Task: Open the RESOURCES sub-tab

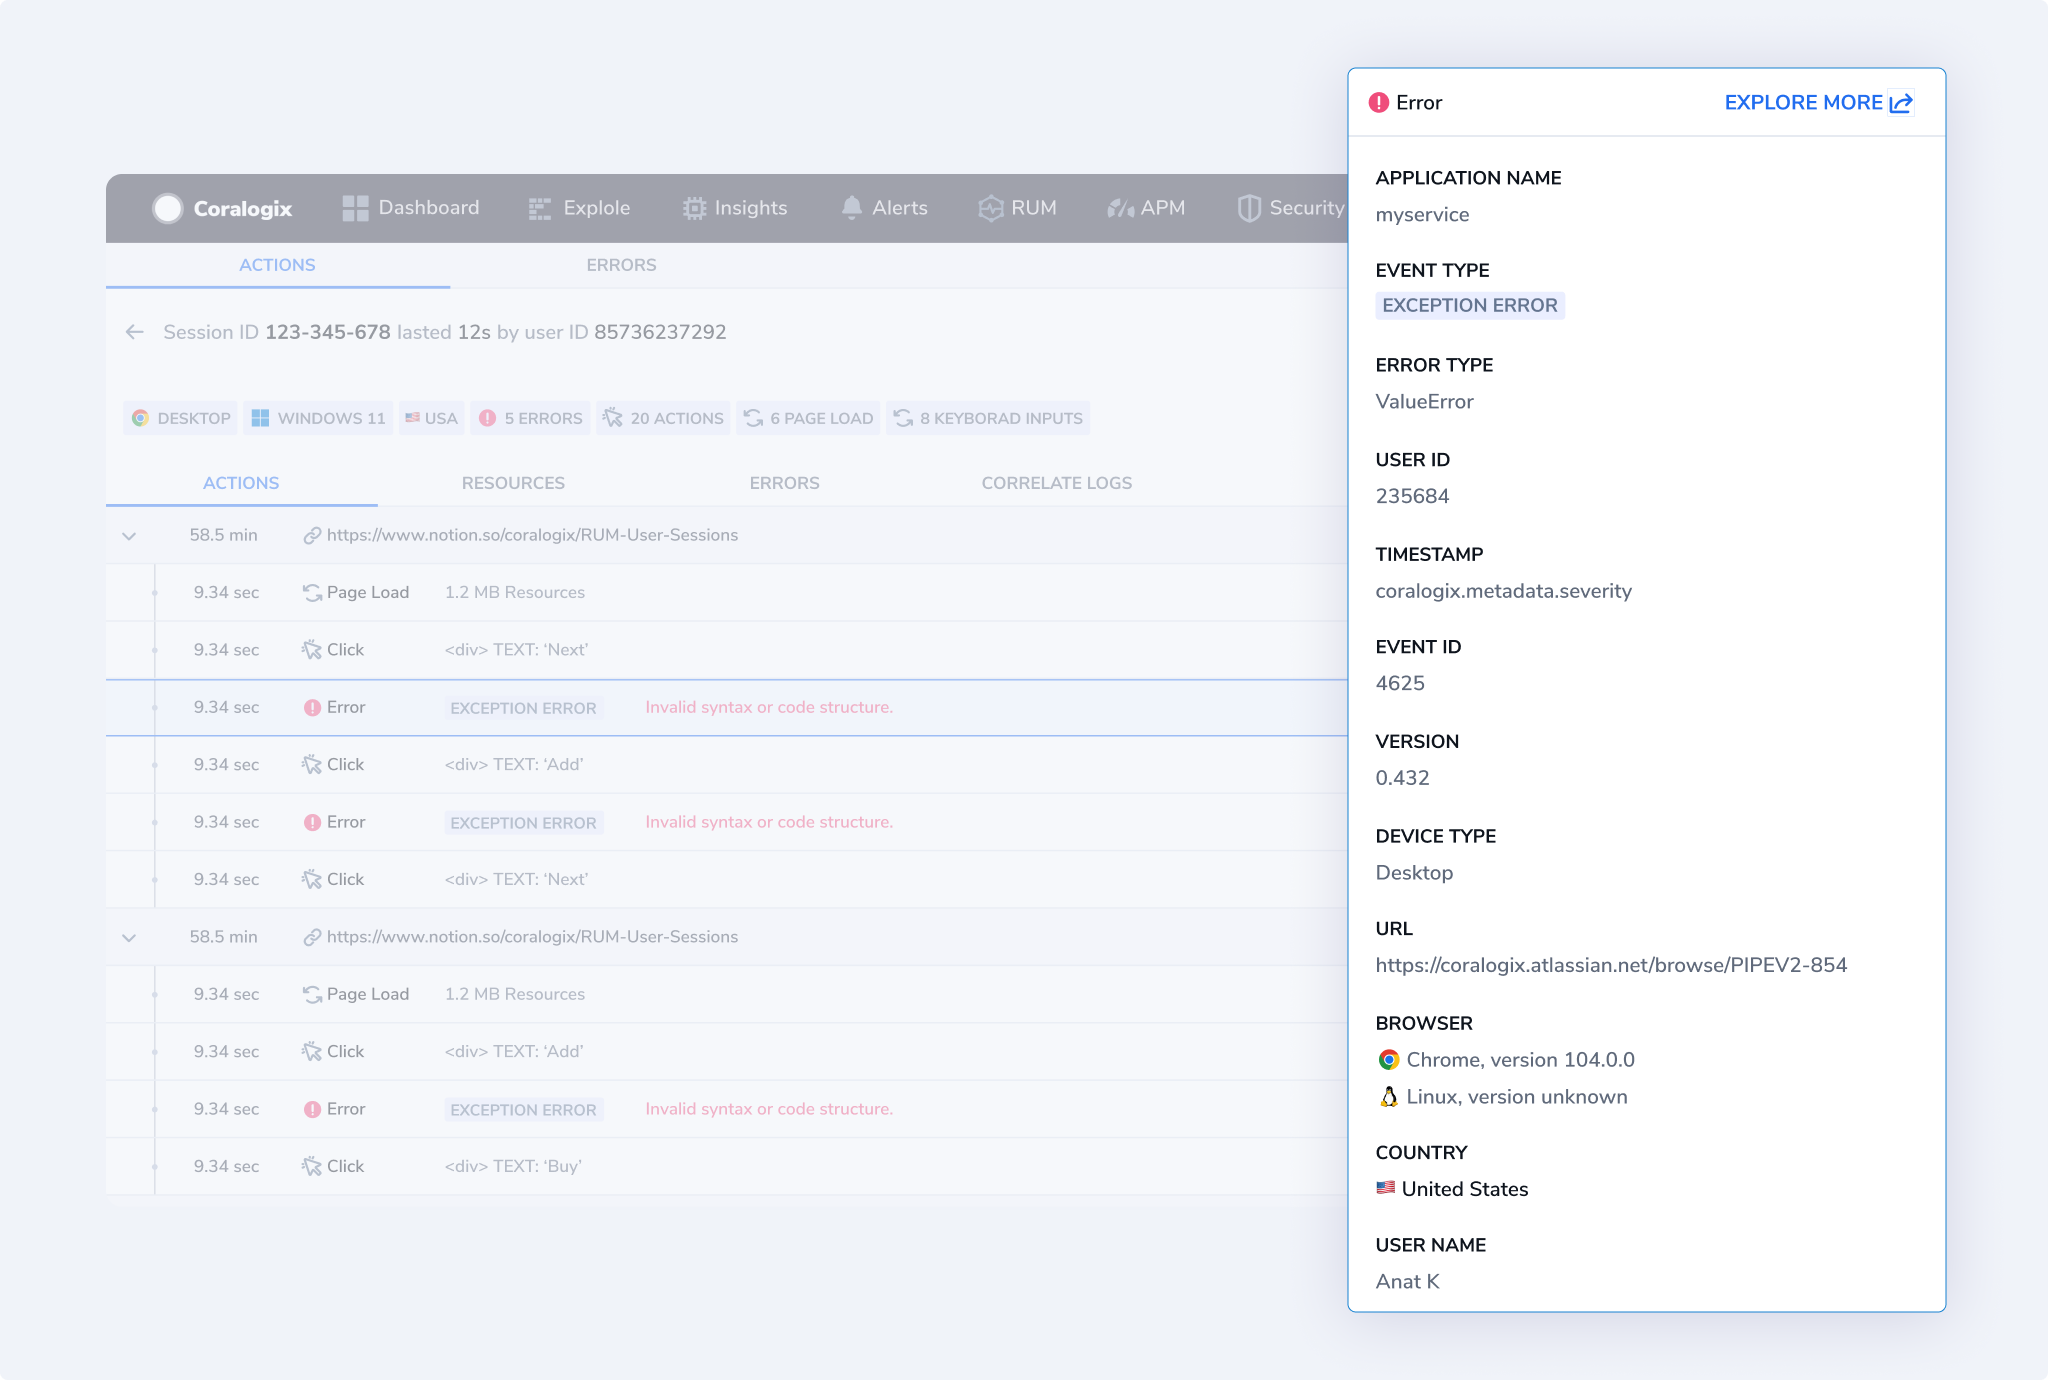Action: pyautogui.click(x=513, y=483)
